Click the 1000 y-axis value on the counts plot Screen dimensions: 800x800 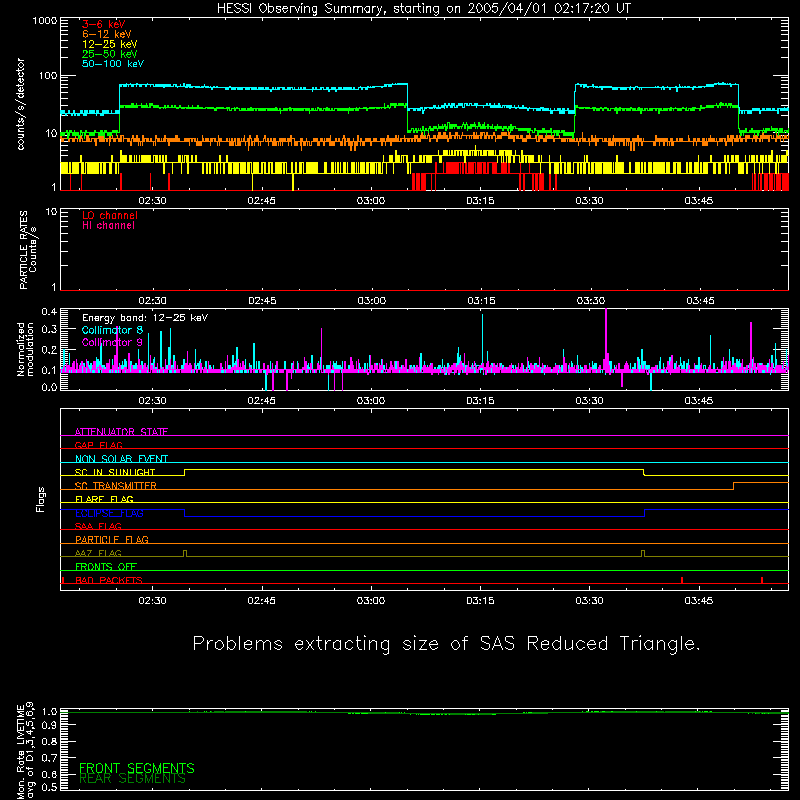(45, 21)
